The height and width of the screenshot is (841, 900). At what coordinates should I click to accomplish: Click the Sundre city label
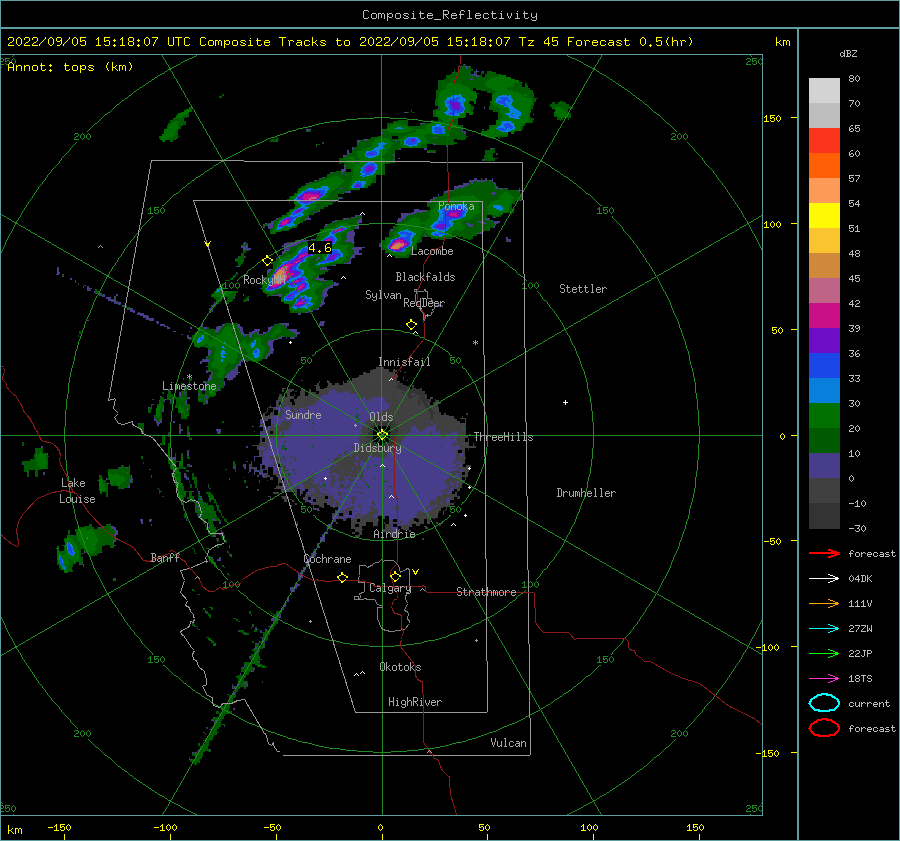[x=303, y=415]
